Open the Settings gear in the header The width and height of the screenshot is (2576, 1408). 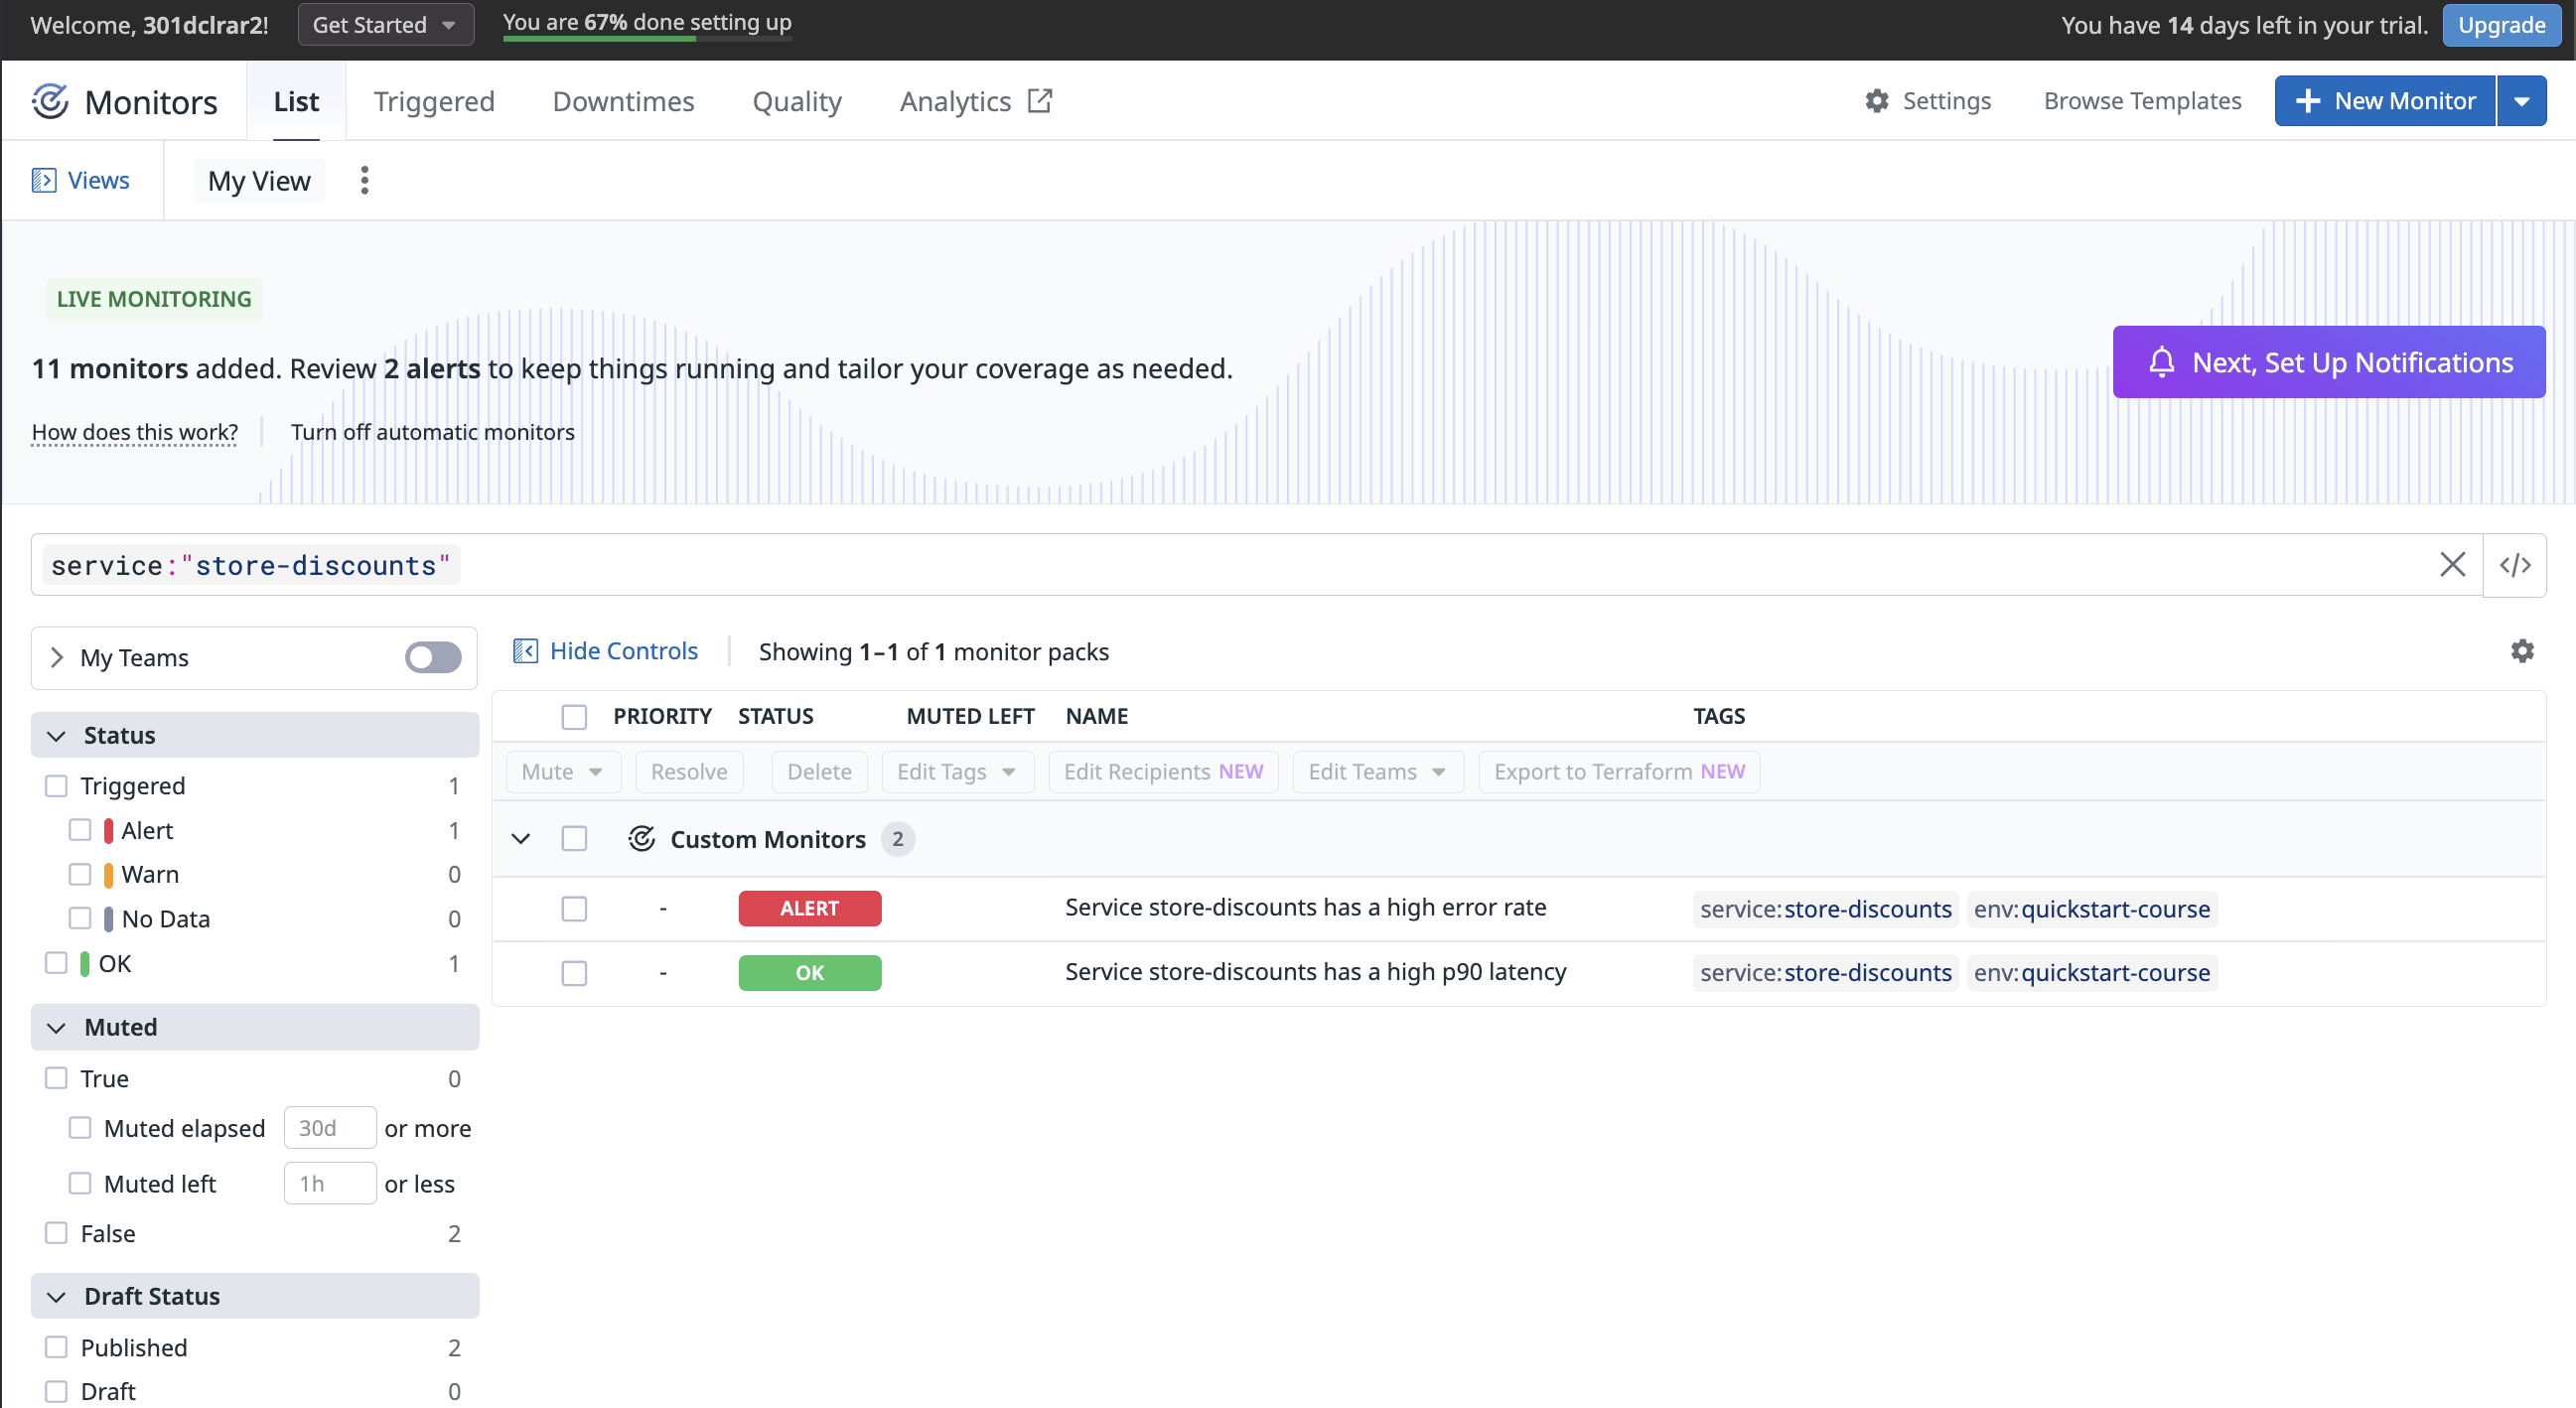(1877, 101)
